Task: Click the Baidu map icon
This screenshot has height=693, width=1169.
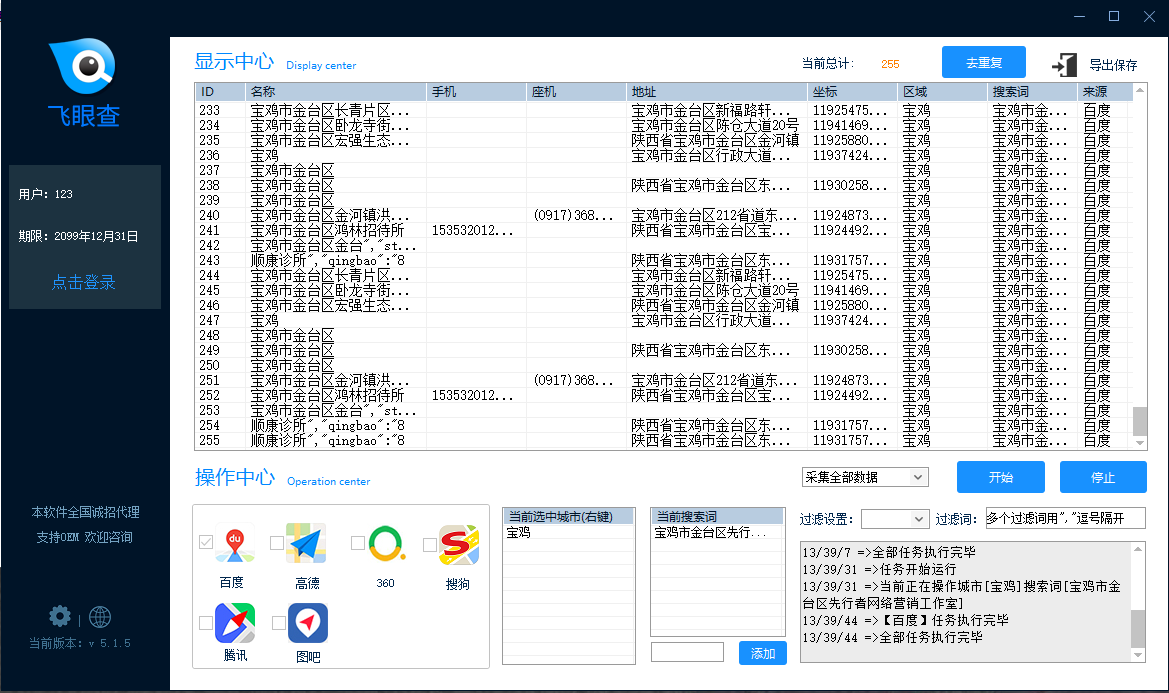Action: click(233, 544)
